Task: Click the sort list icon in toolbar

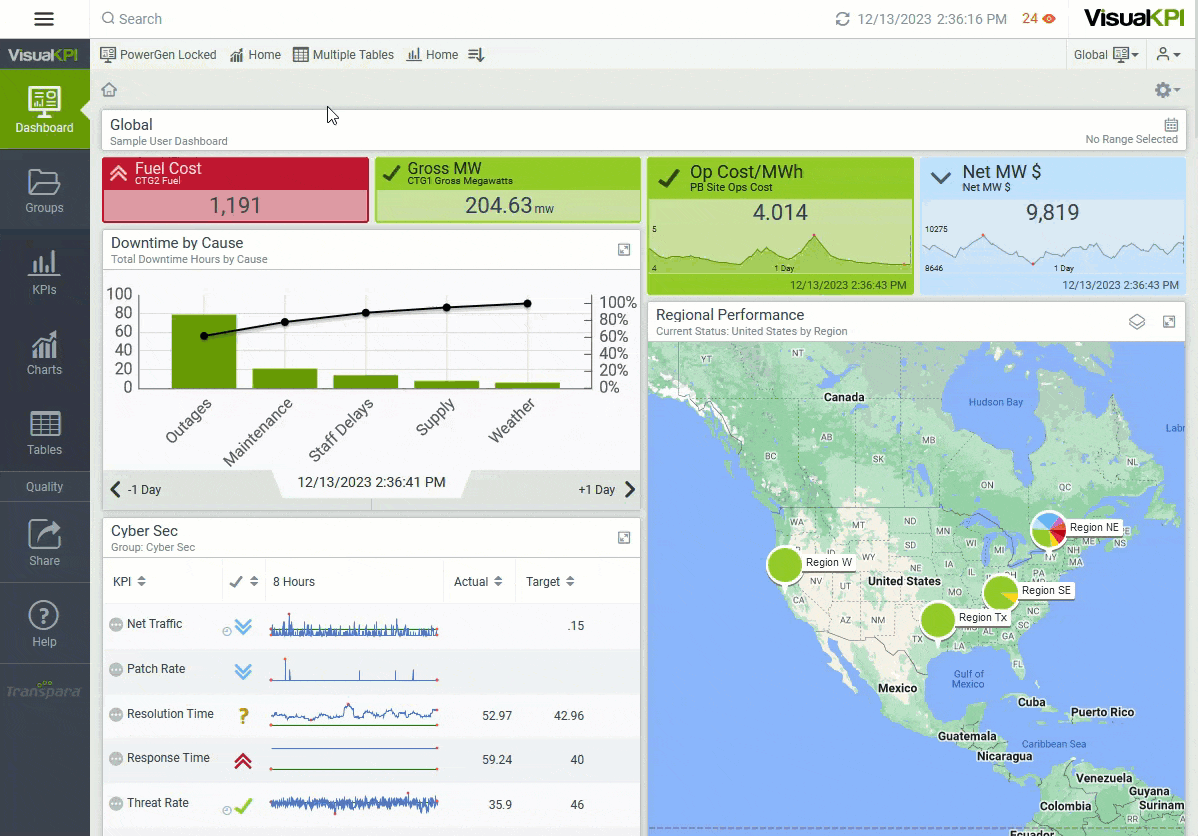Action: click(x=476, y=55)
